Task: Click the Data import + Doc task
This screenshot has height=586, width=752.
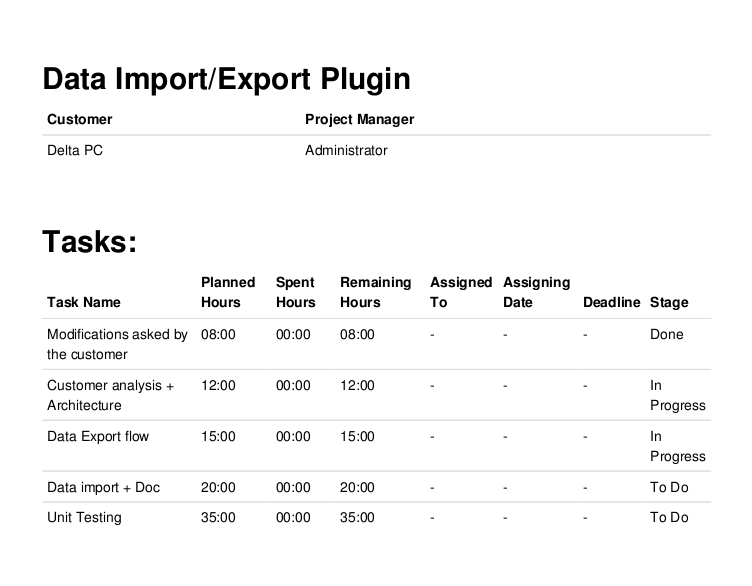Action: point(103,488)
